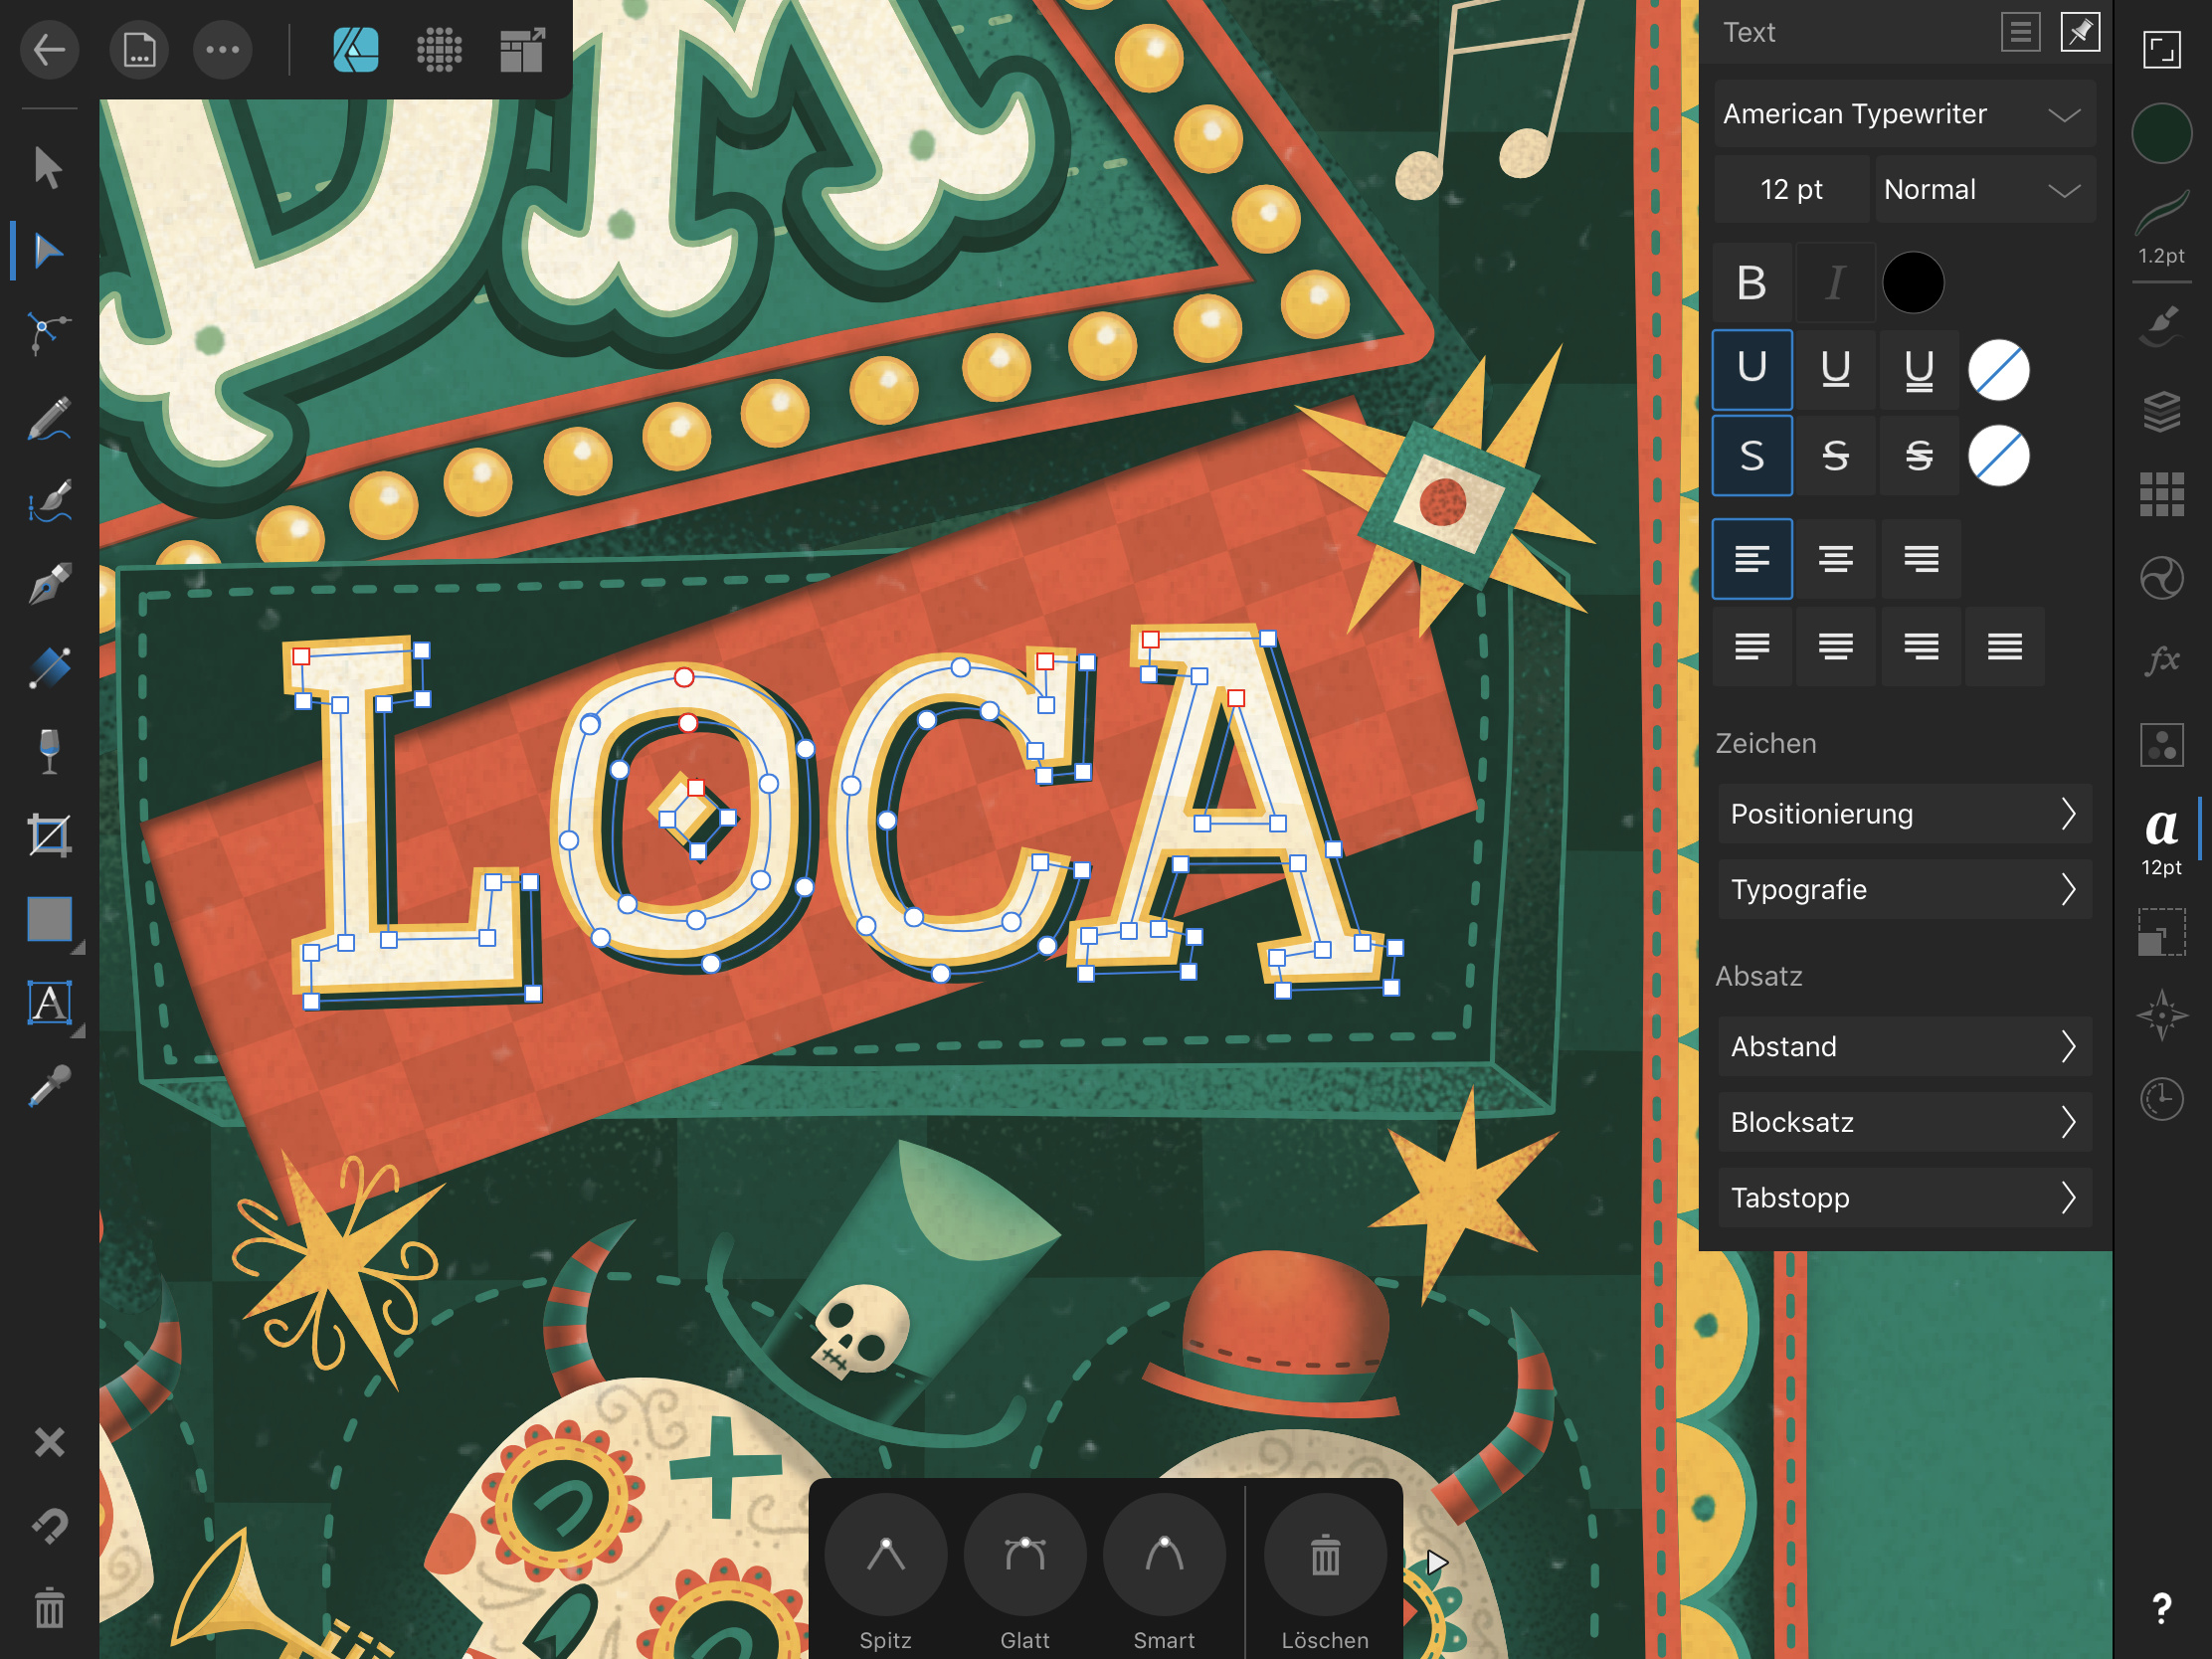Open the History clock panel
2212x1659 pixels.
click(x=2161, y=1099)
